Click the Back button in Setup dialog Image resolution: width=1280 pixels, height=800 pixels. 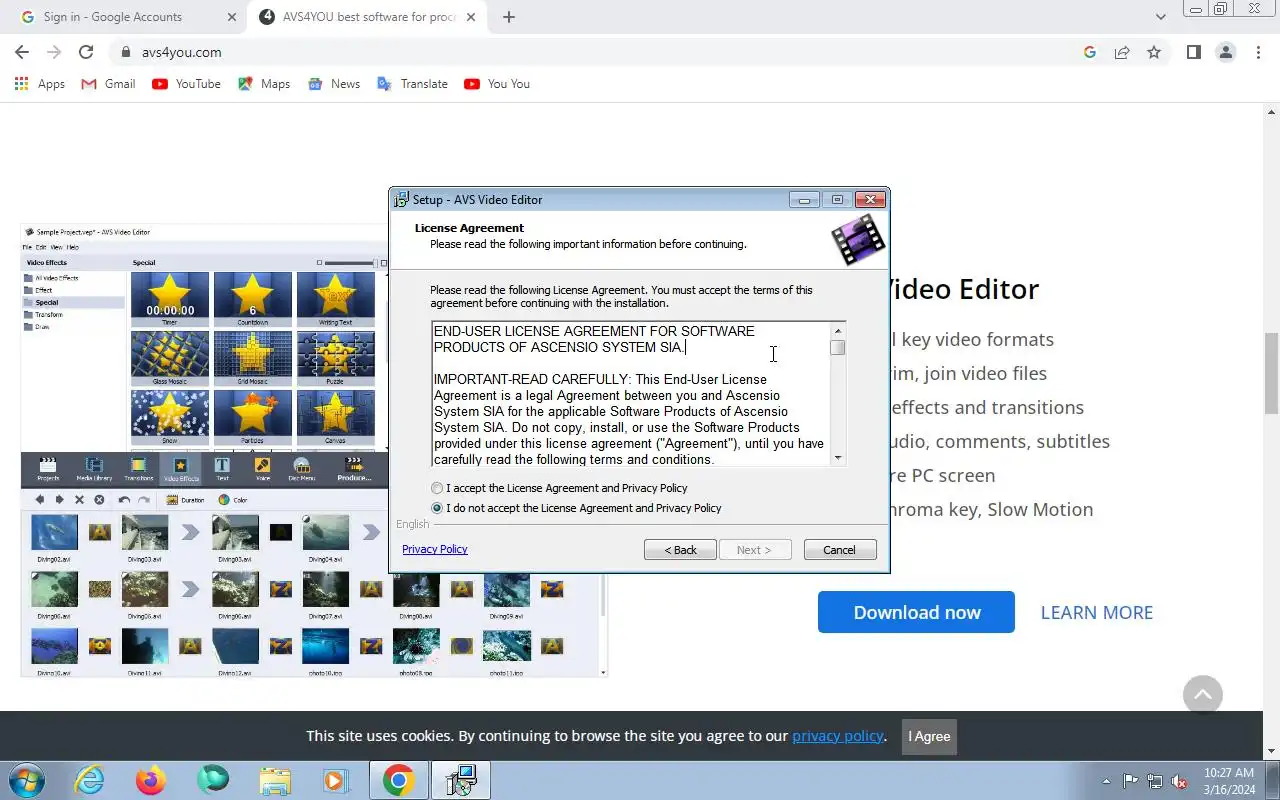tap(680, 550)
